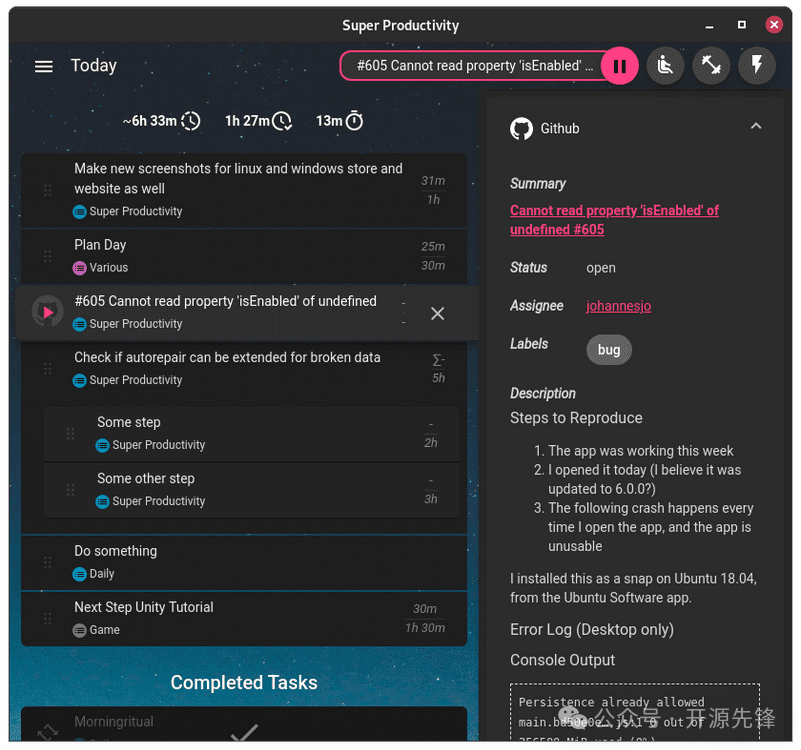The height and width of the screenshot is (750, 801).
Task: Click the Game tag icon
Action: pyautogui.click(x=80, y=630)
